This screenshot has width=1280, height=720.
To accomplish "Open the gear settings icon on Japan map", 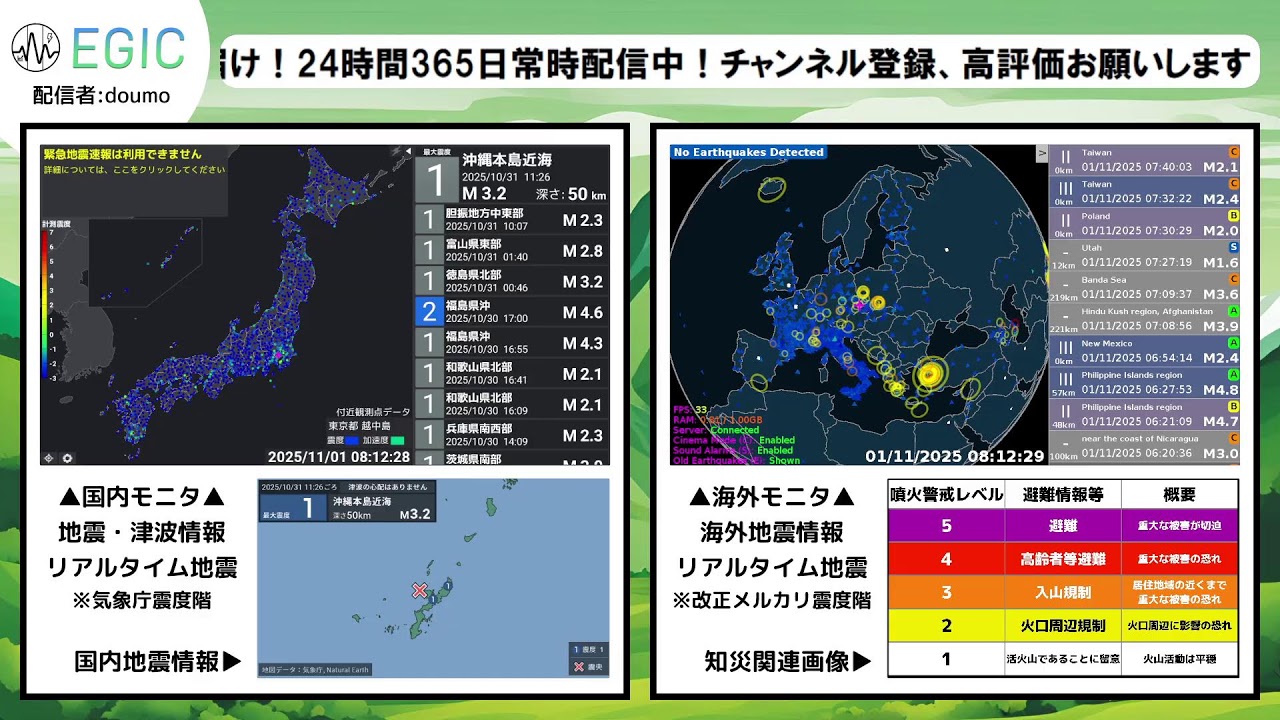I will [x=67, y=458].
